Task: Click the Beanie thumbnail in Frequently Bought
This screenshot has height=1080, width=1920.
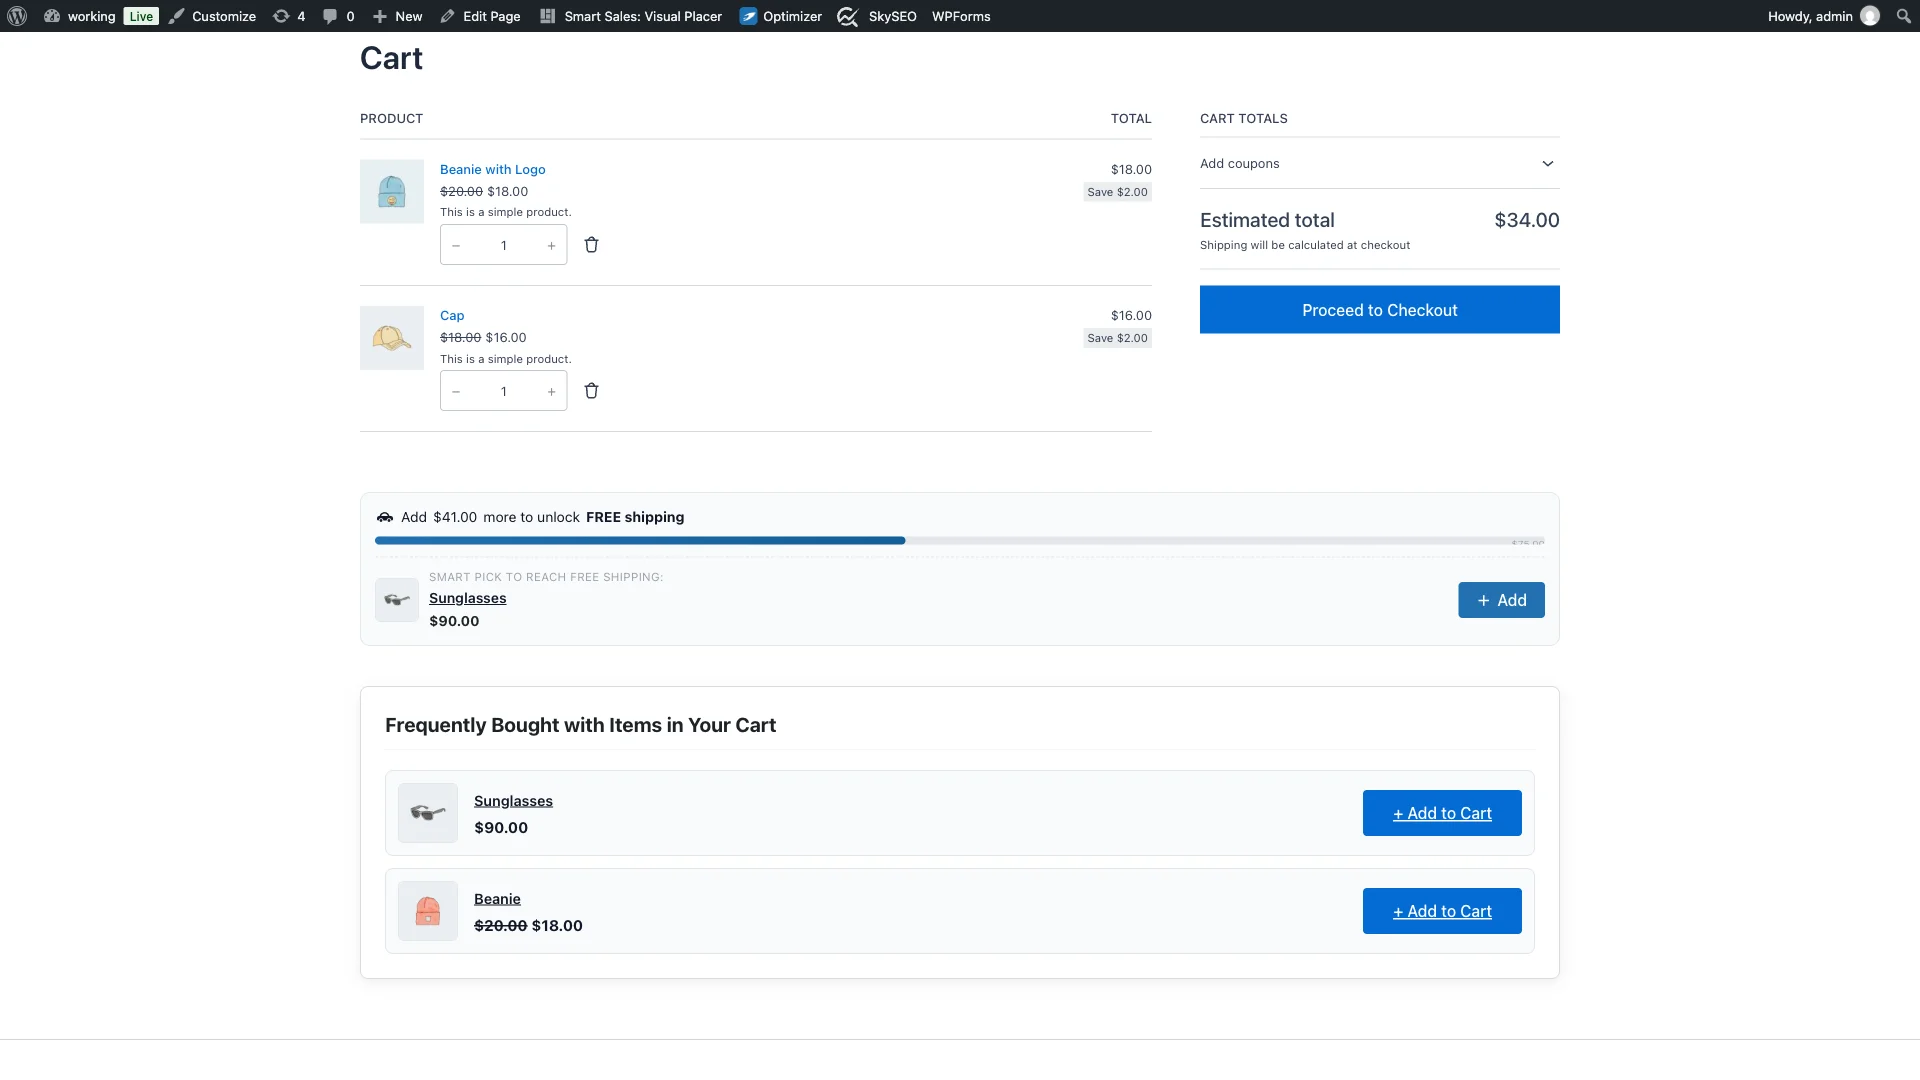Action: (428, 911)
